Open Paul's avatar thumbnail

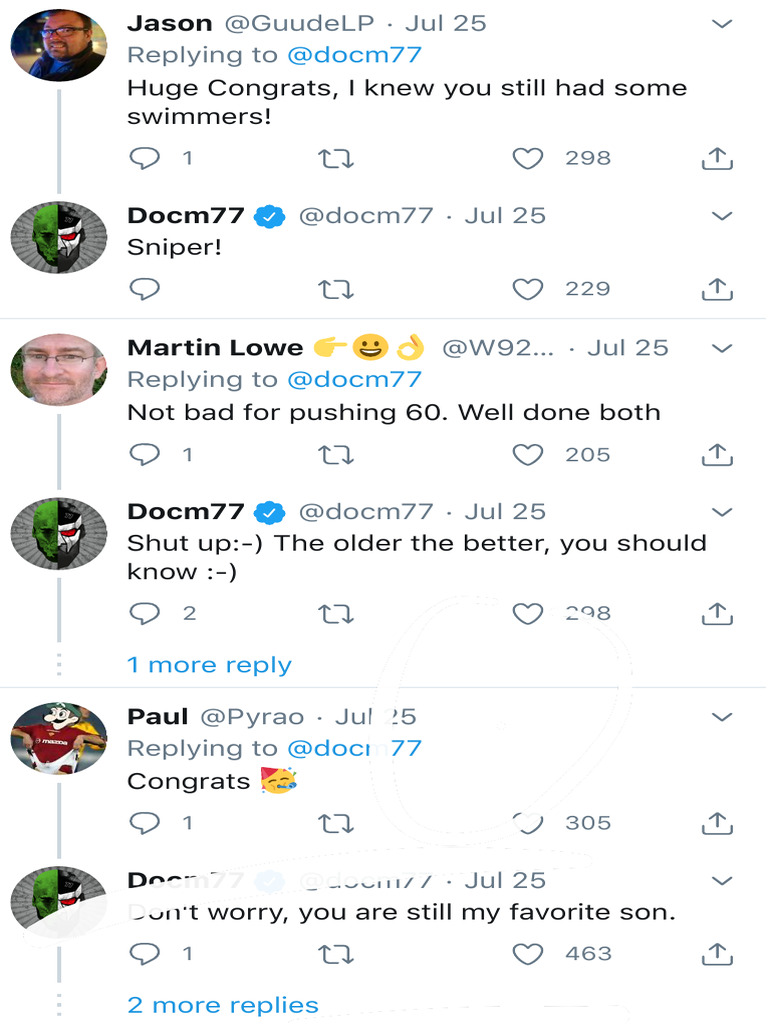point(59,739)
